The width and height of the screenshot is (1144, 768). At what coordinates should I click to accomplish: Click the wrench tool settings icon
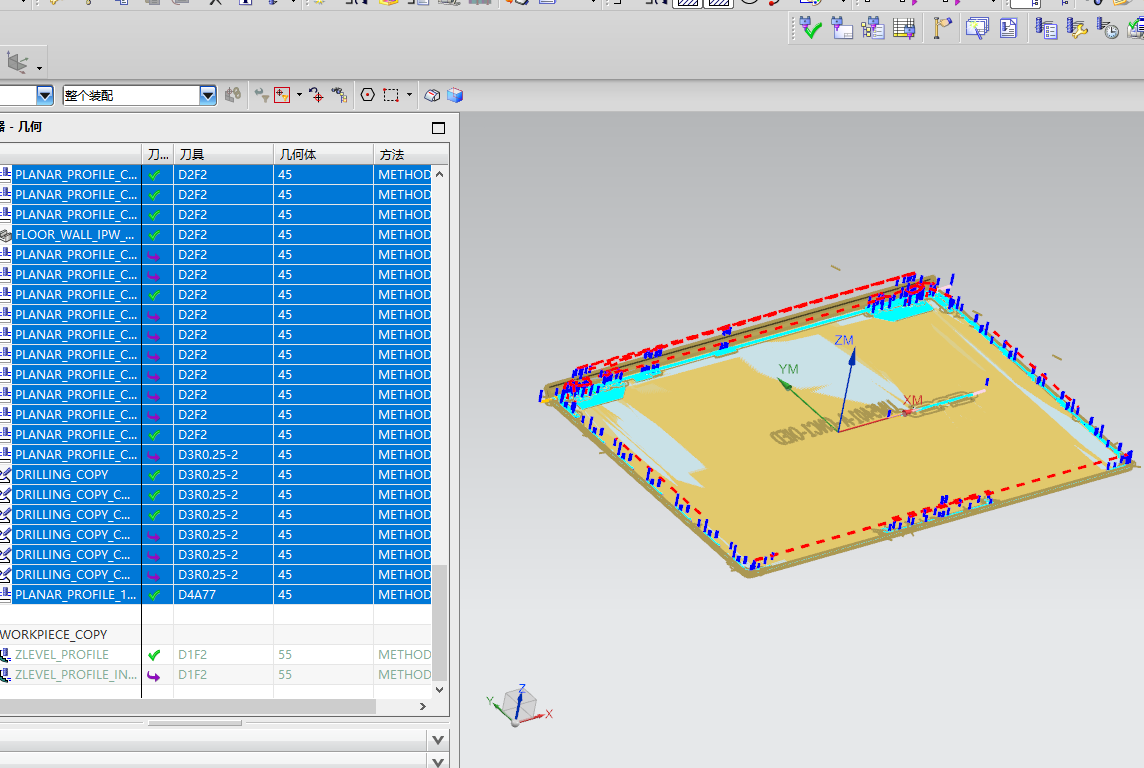[1077, 29]
